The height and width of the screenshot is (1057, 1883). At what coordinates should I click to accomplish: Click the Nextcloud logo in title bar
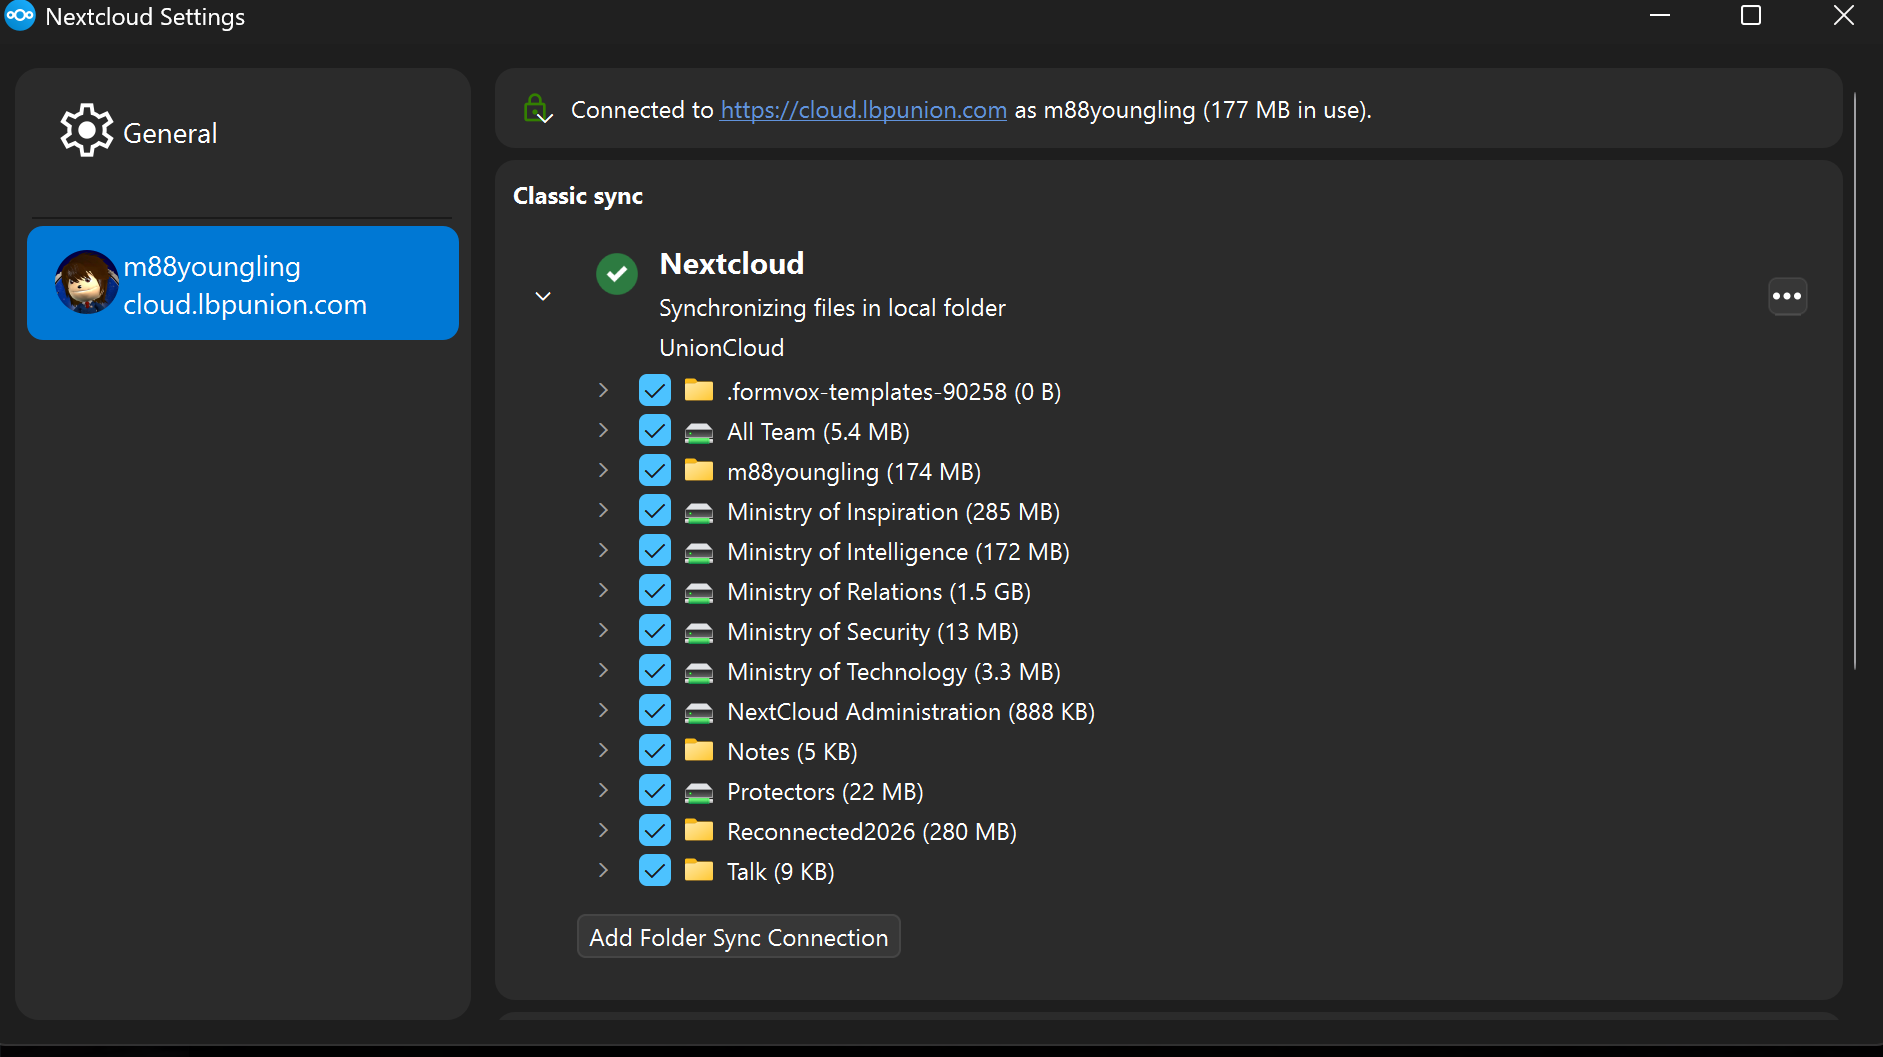pos(20,16)
